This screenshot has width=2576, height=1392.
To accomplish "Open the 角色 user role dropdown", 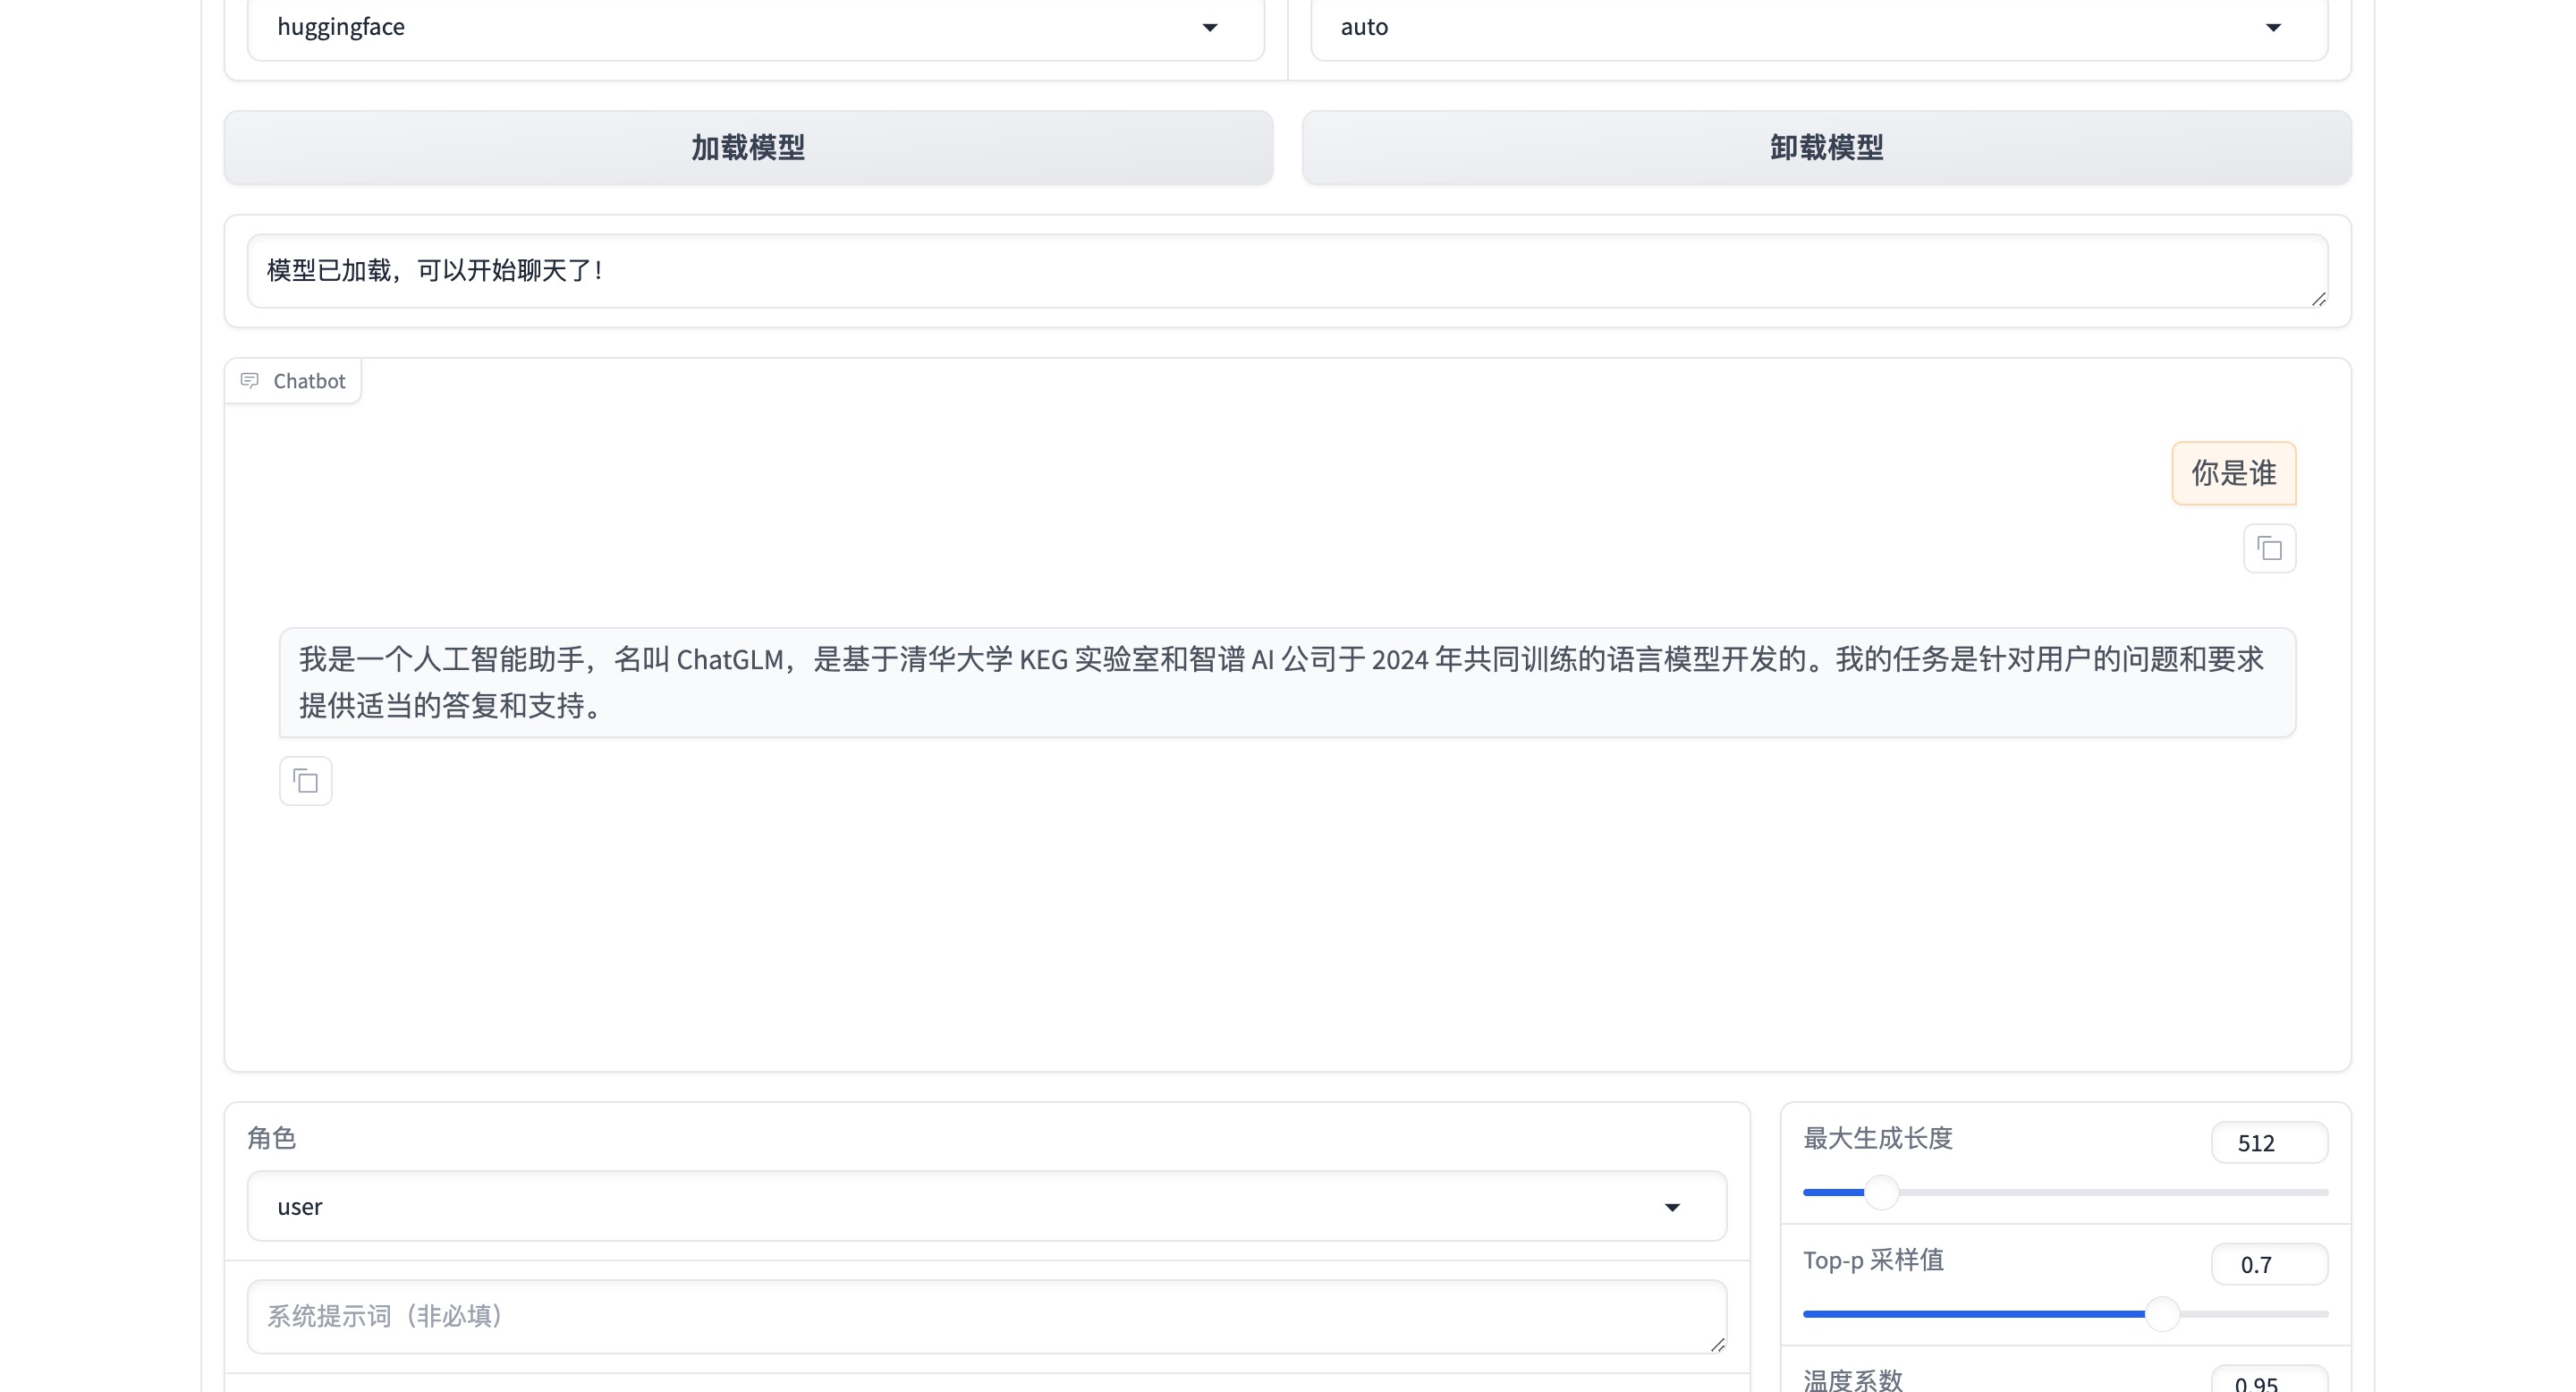I will (985, 1206).
